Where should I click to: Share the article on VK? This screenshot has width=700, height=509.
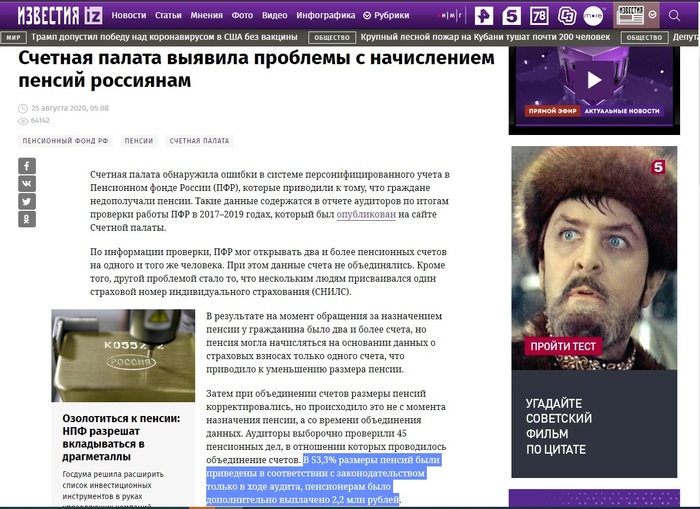27,184
